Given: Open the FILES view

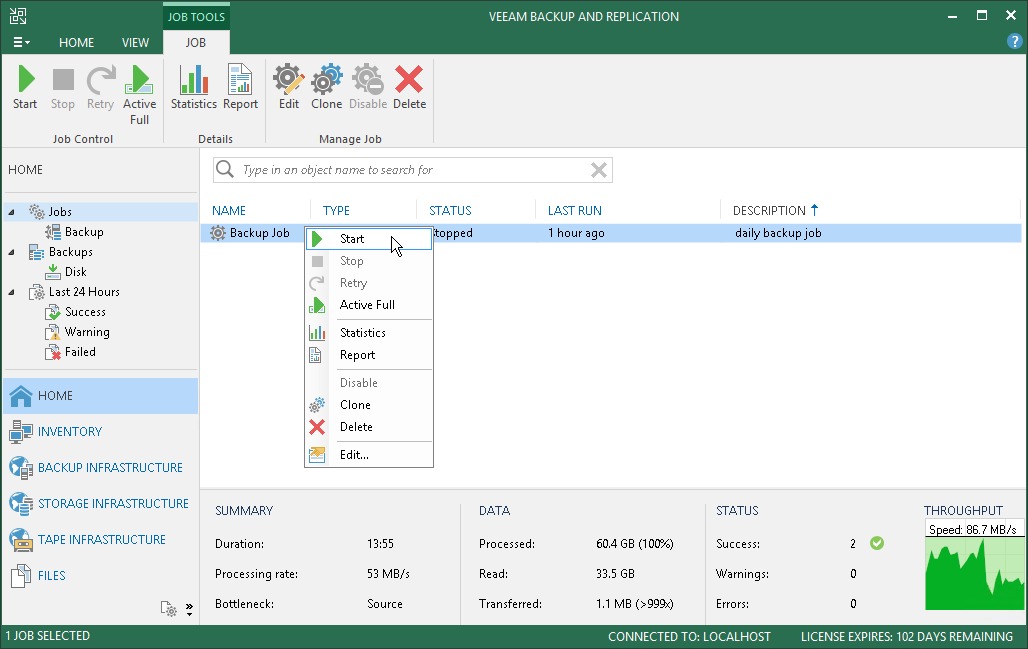Looking at the screenshot, I should click(x=101, y=576).
